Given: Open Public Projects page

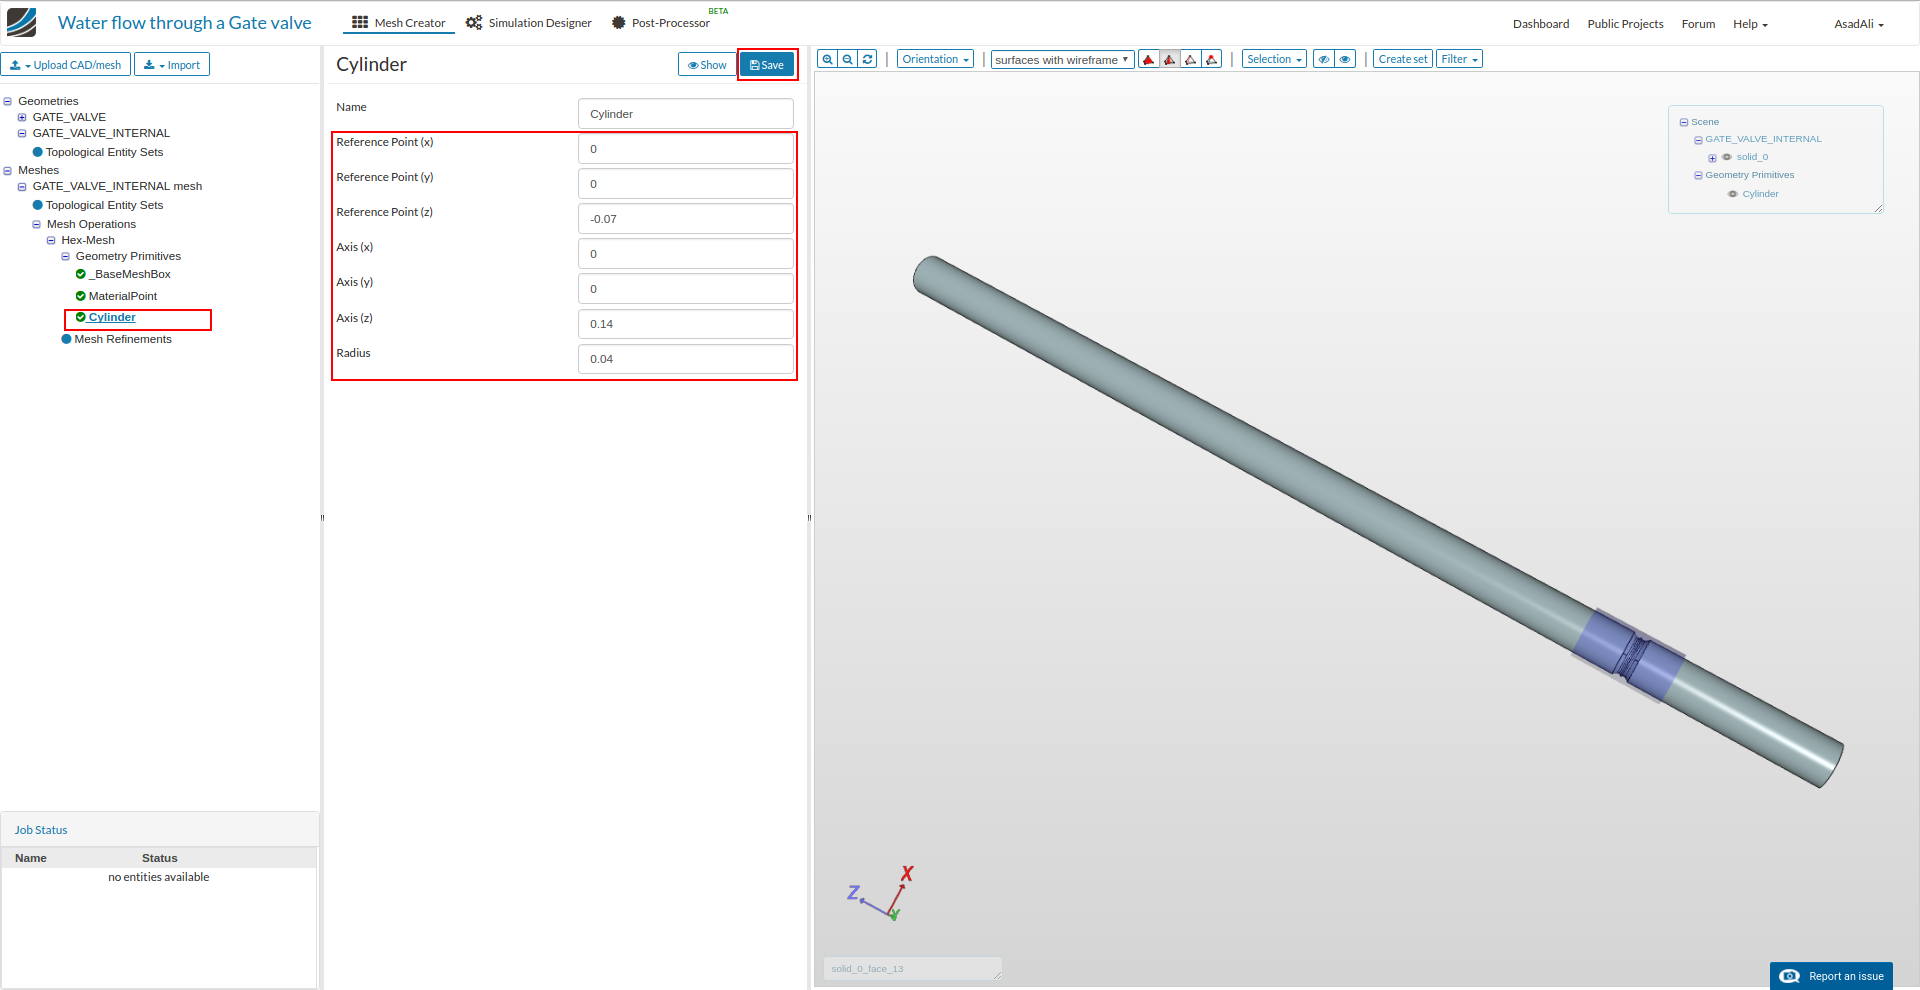Looking at the screenshot, I should coord(1626,24).
